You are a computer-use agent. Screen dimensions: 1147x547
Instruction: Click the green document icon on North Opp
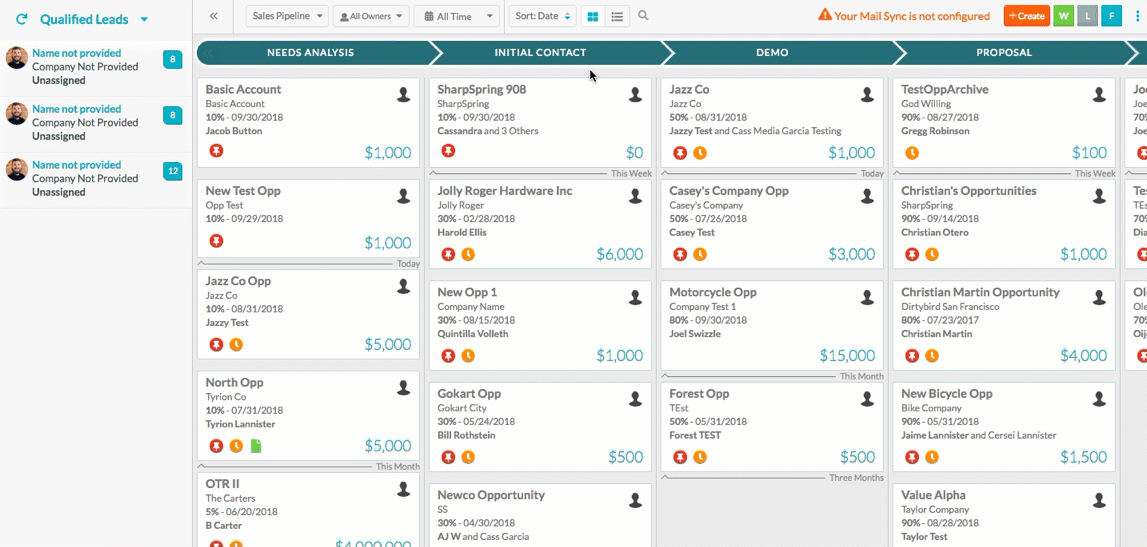tap(256, 446)
